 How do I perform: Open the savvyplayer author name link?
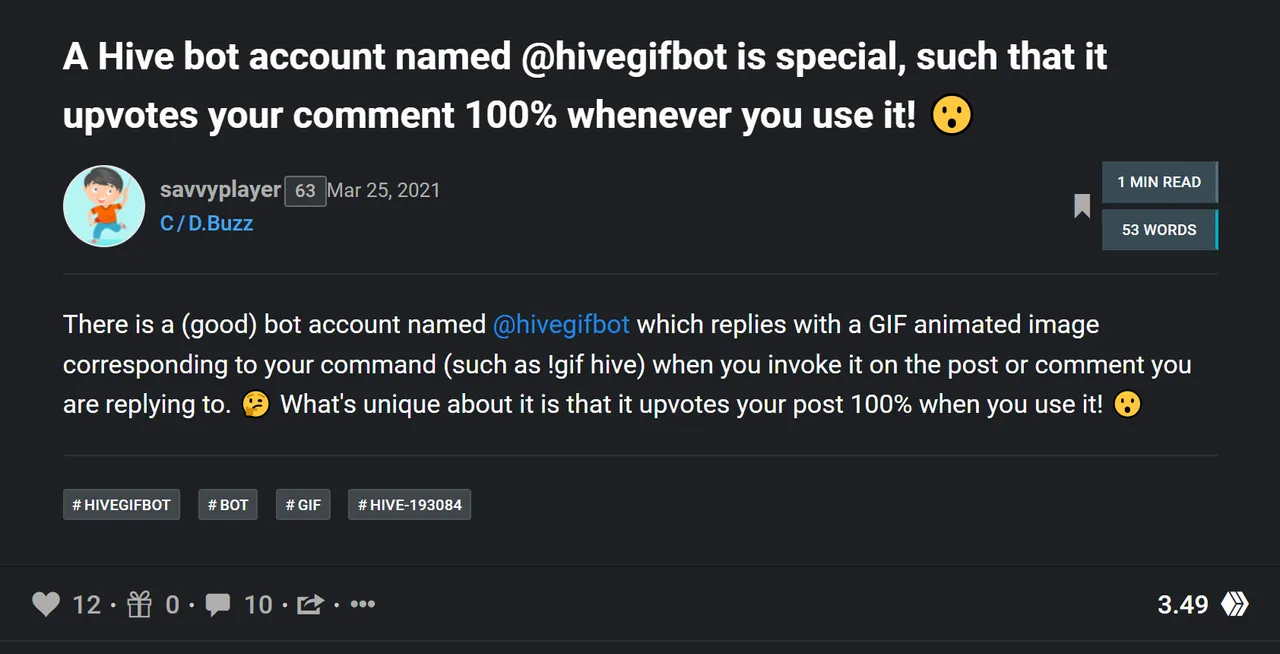pos(220,190)
